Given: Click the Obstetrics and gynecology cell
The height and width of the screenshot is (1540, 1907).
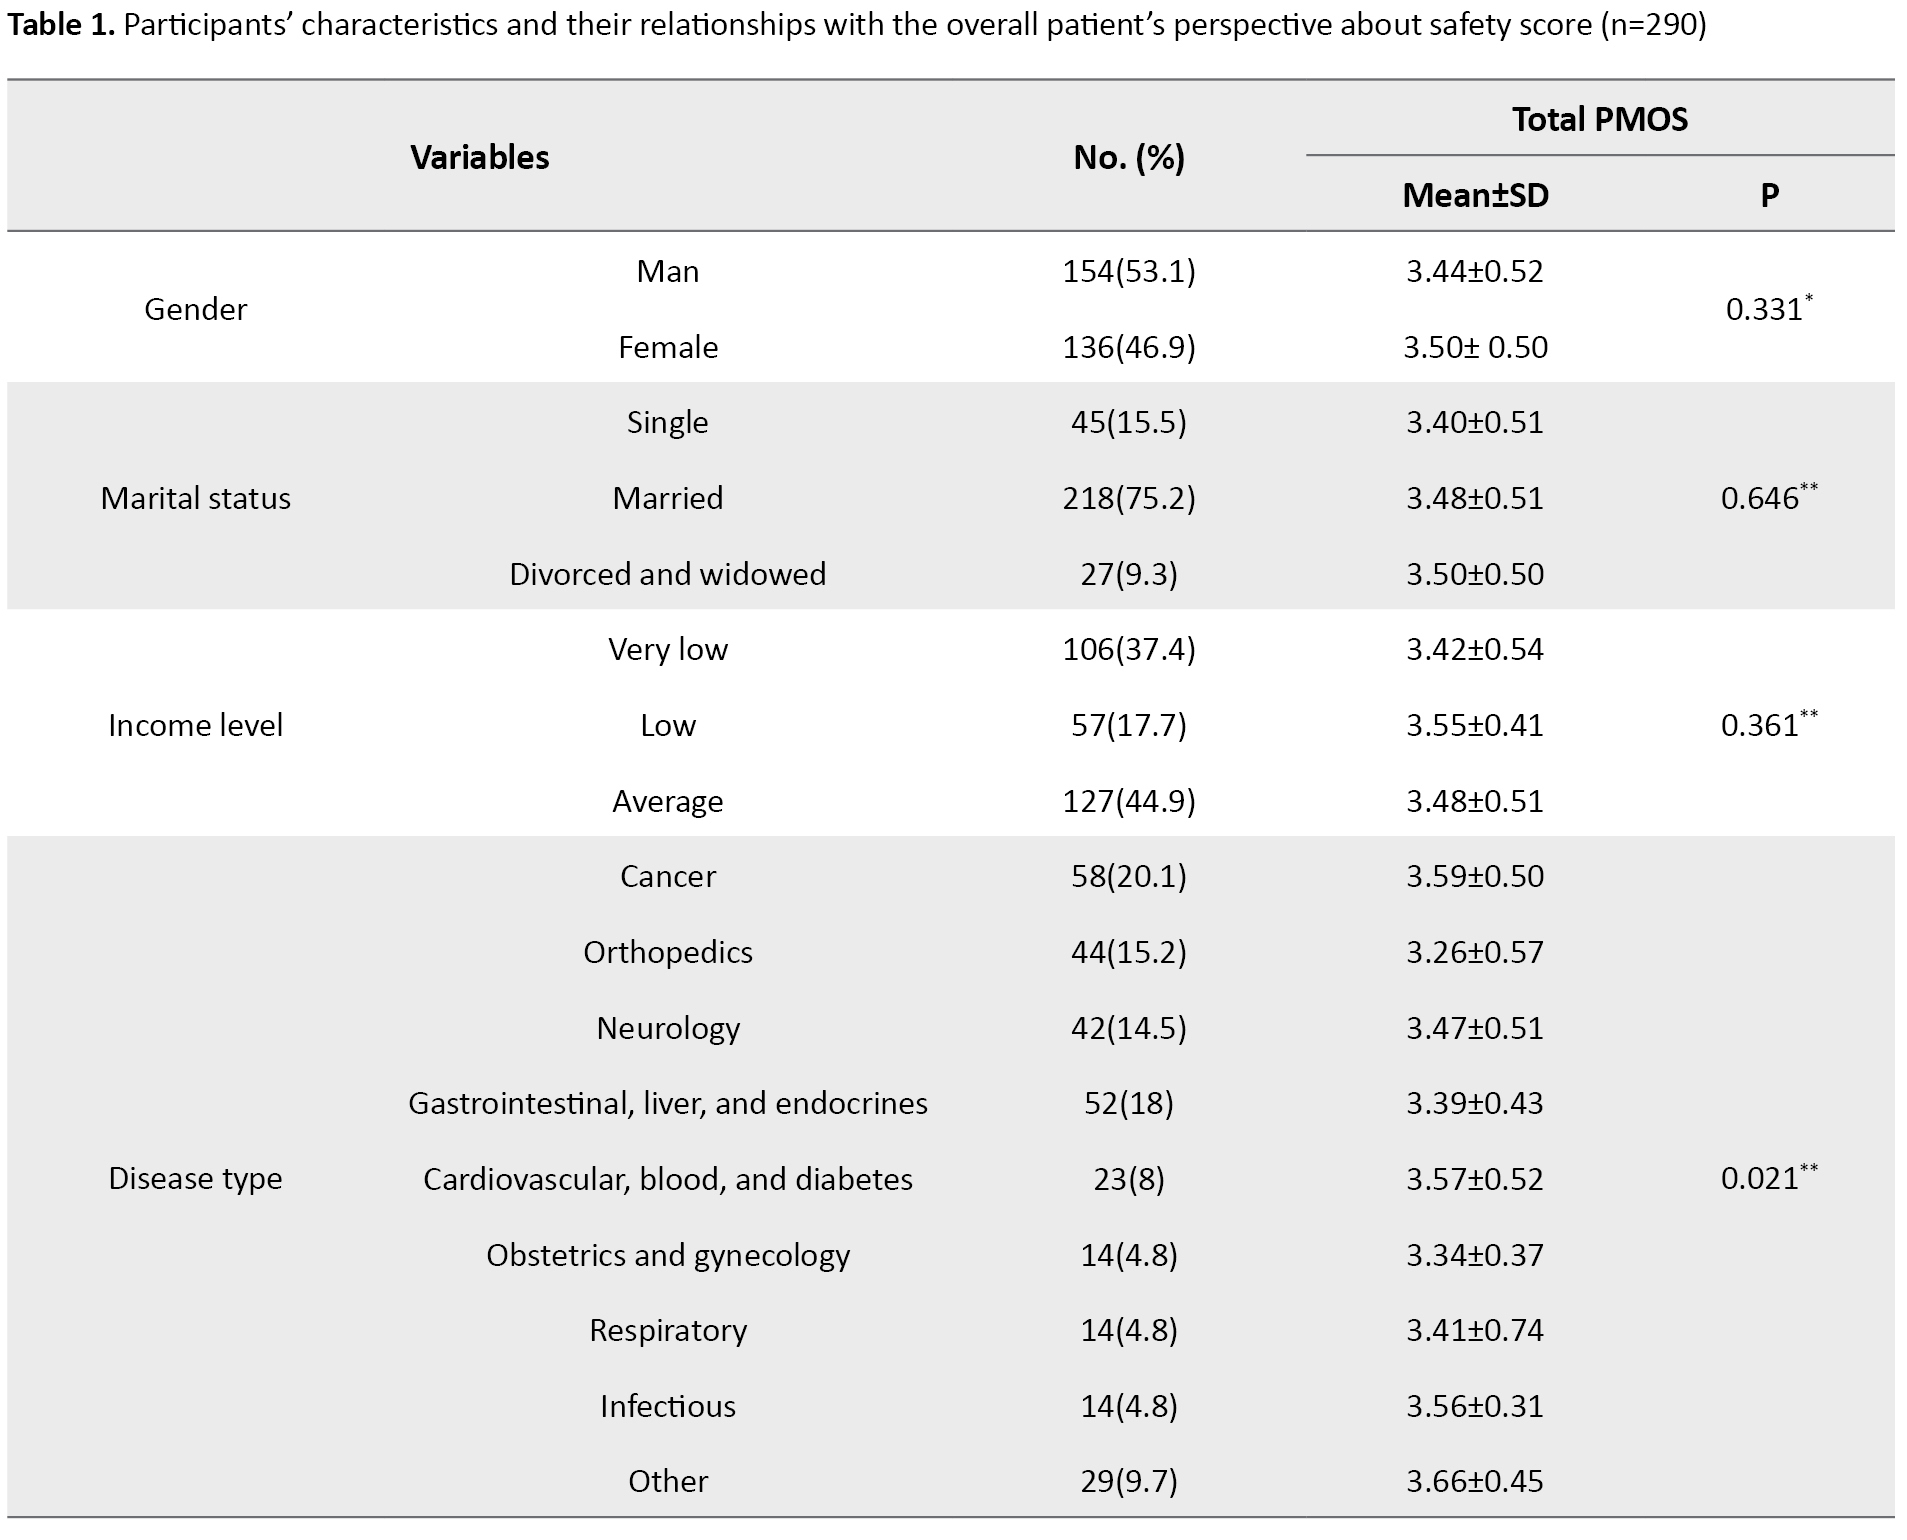Looking at the screenshot, I should pos(667,1255).
